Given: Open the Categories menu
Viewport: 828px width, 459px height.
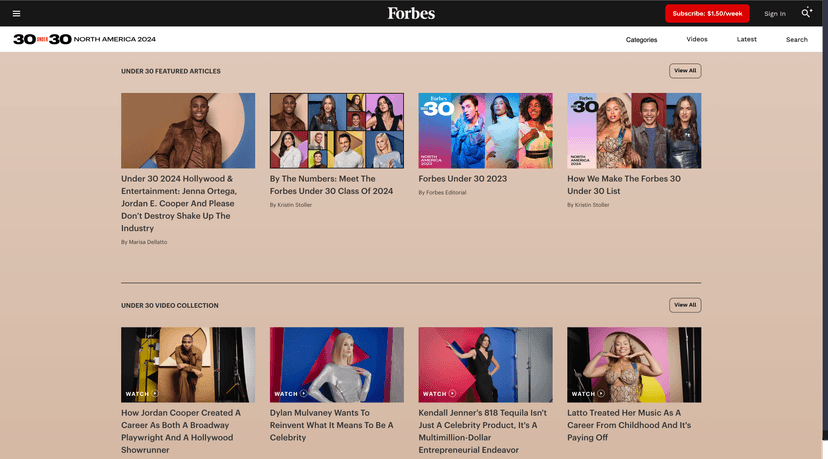Looking at the screenshot, I should [641, 40].
